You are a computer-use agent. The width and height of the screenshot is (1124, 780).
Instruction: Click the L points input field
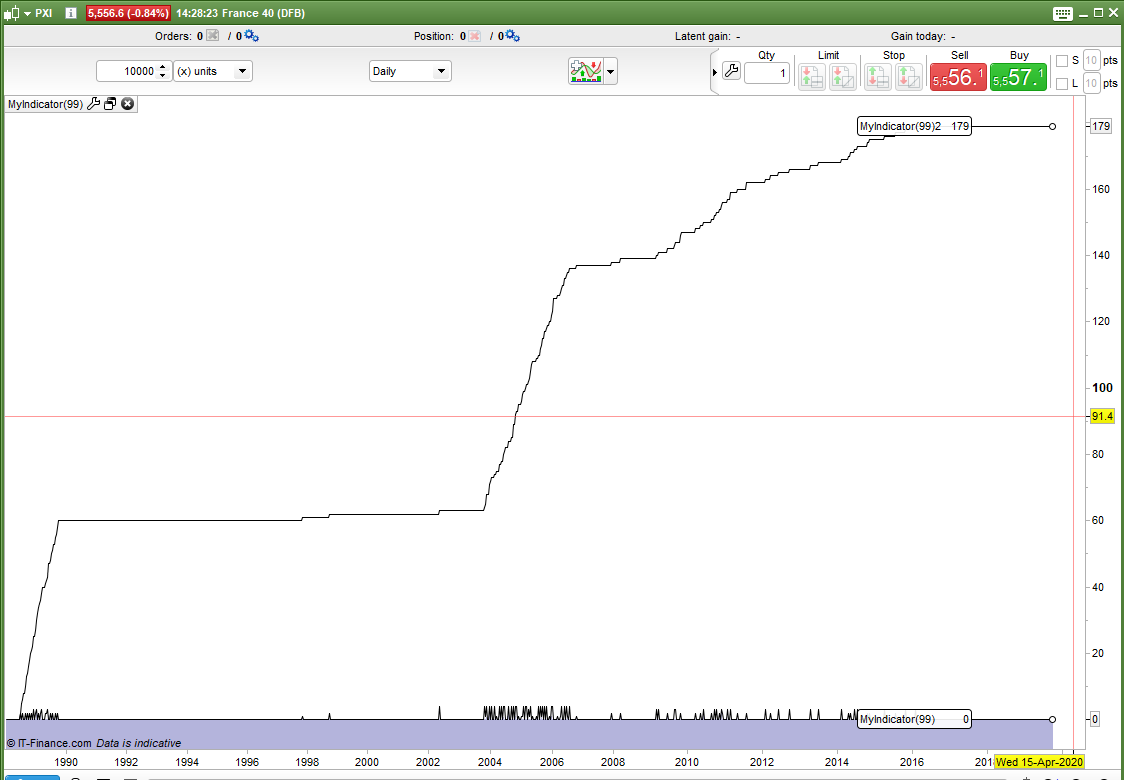point(1091,84)
